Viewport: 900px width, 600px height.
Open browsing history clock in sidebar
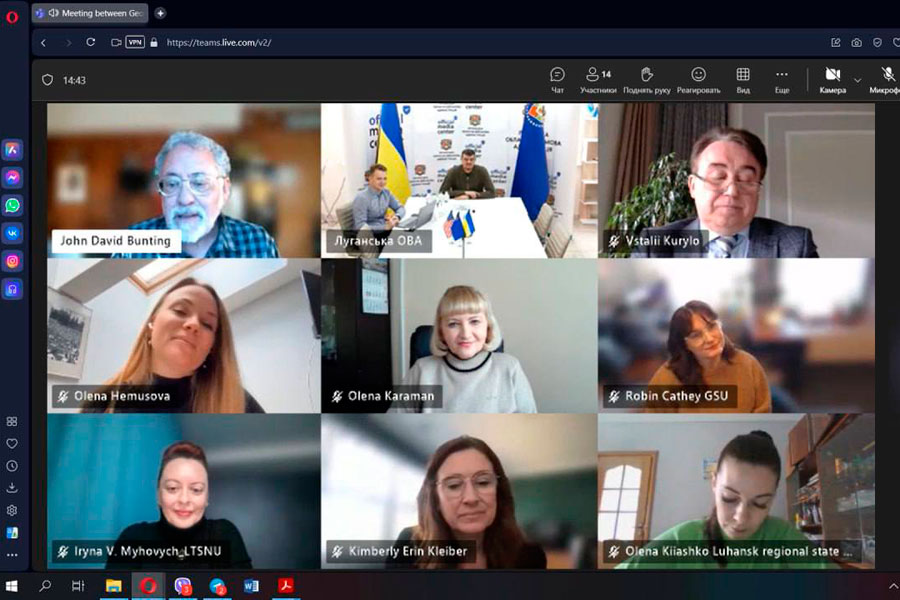point(12,466)
